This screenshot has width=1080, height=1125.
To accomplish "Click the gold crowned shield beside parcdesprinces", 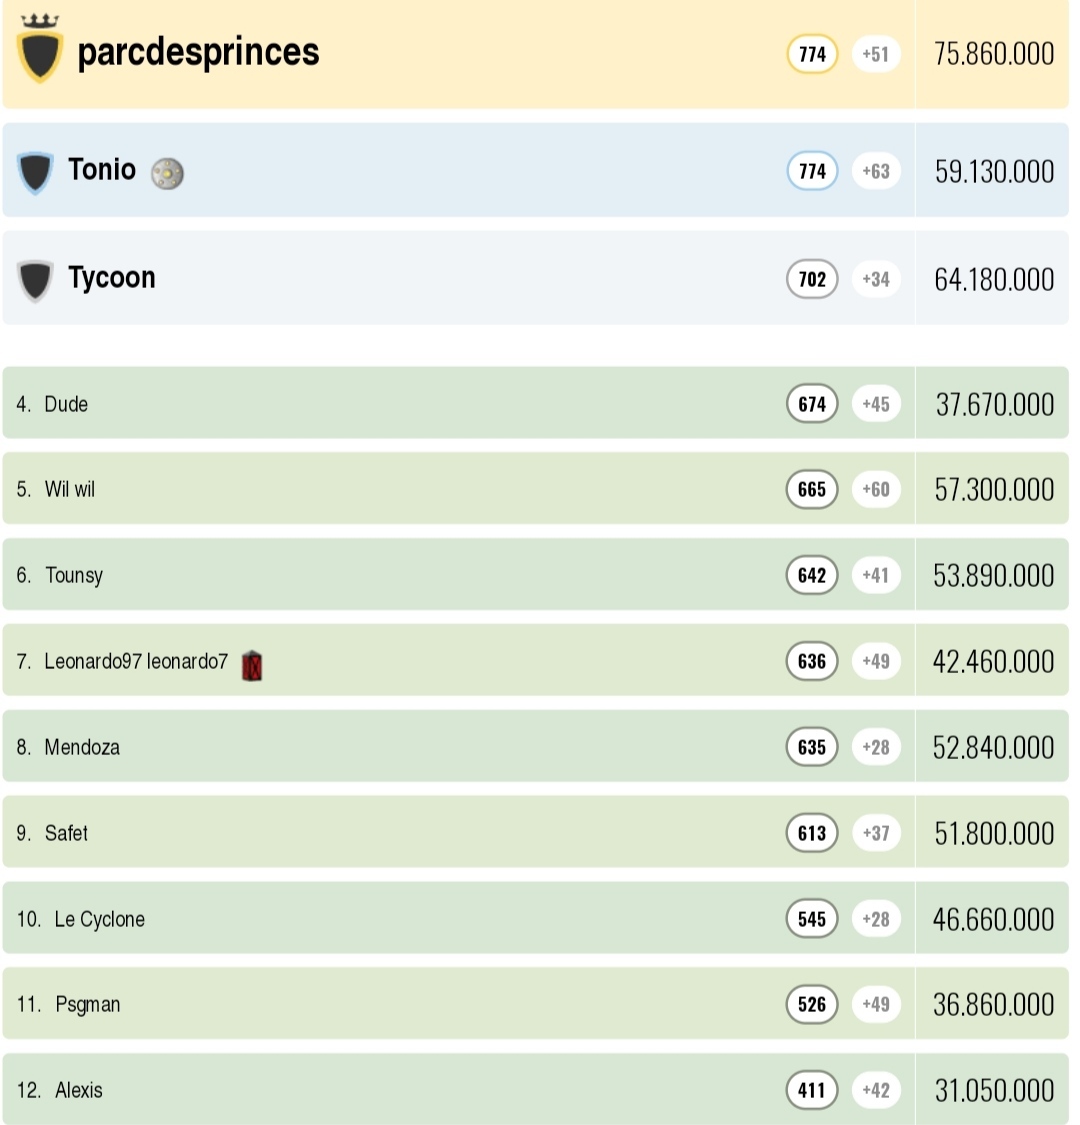I will point(40,51).
